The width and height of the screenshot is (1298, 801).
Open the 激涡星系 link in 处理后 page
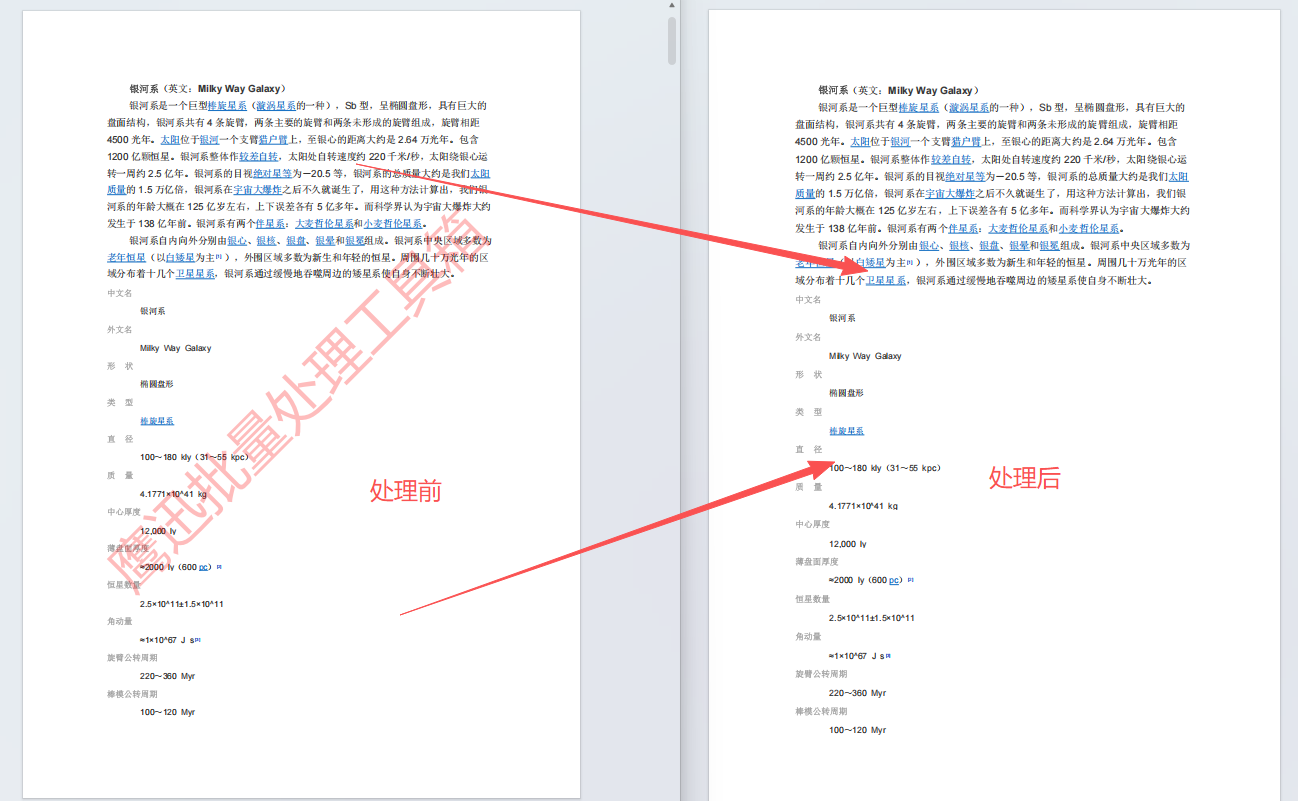click(x=968, y=107)
